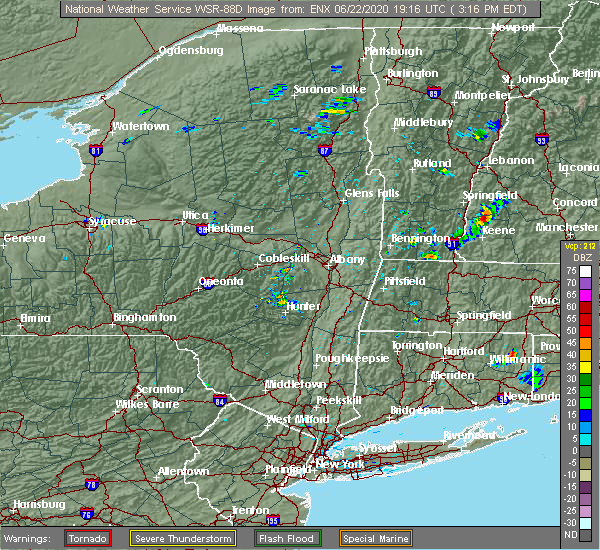This screenshot has height=550, width=600.
Task: Select the pale -30 dBZ color swatch
Action: [585, 523]
